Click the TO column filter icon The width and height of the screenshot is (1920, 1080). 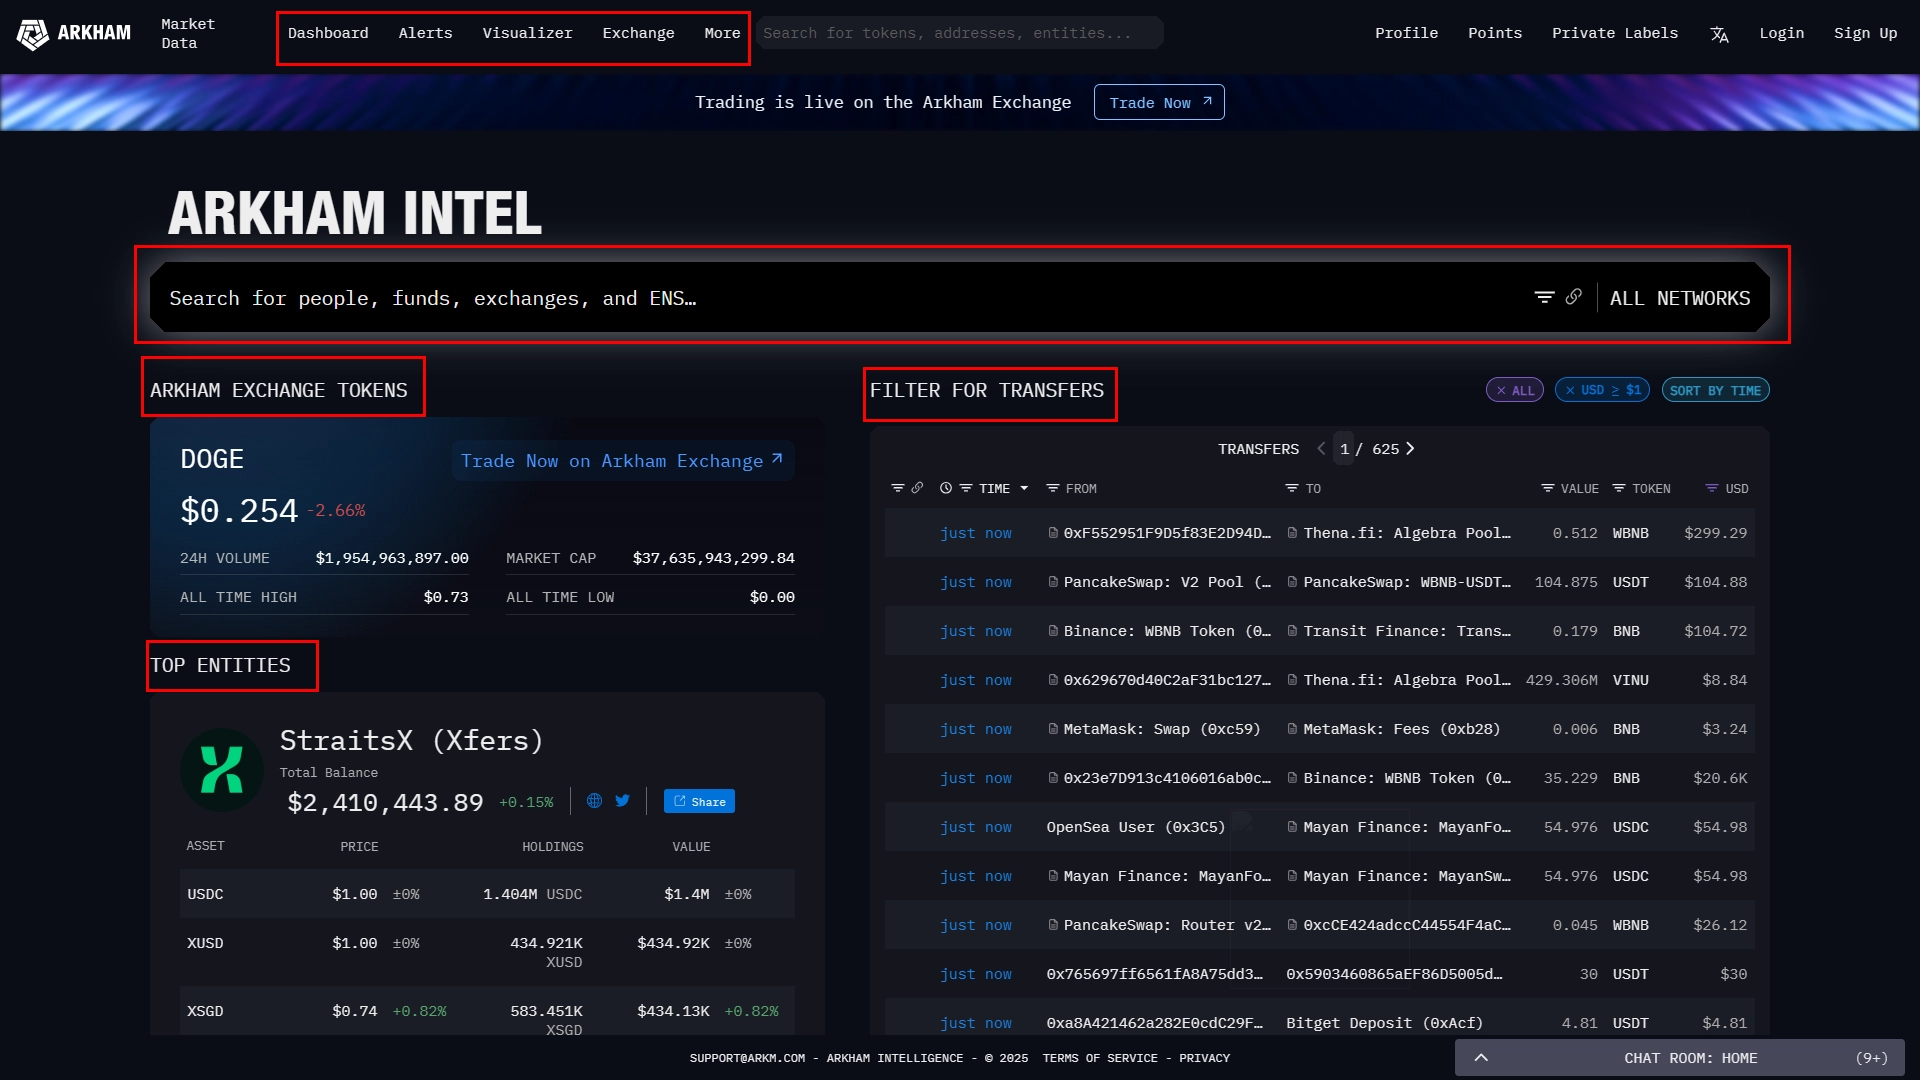pyautogui.click(x=1291, y=488)
